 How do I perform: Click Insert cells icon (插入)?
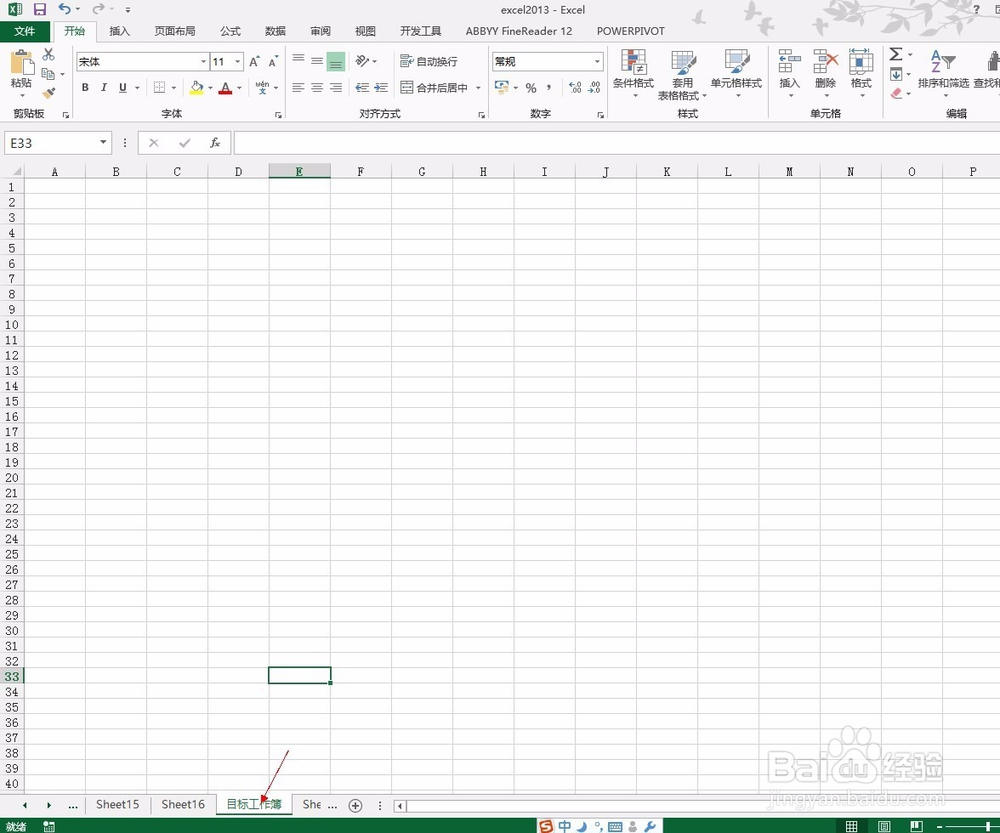pyautogui.click(x=790, y=73)
